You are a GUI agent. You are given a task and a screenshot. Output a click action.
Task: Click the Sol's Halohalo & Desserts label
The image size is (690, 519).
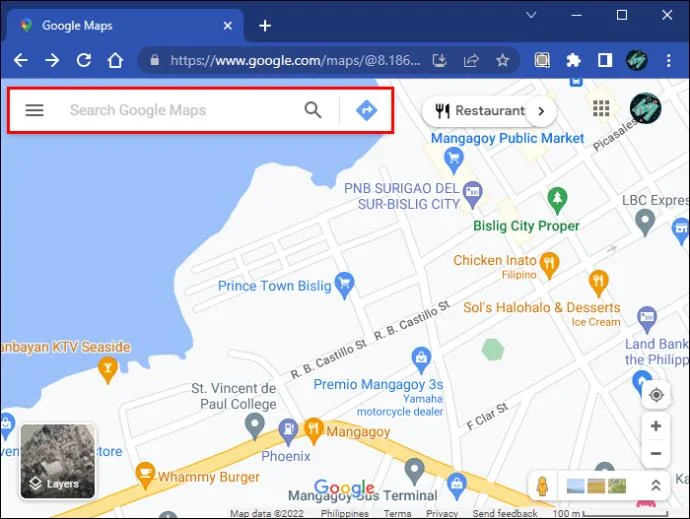click(x=542, y=307)
